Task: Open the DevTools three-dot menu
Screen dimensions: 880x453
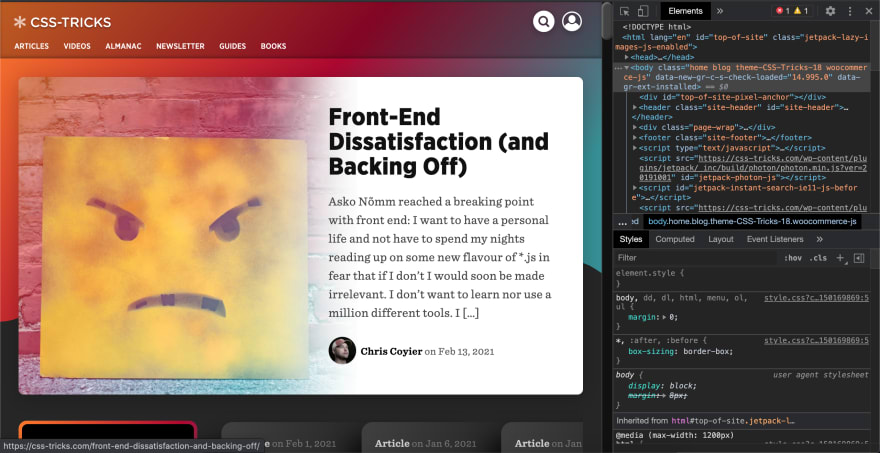Action: pyautogui.click(x=850, y=11)
